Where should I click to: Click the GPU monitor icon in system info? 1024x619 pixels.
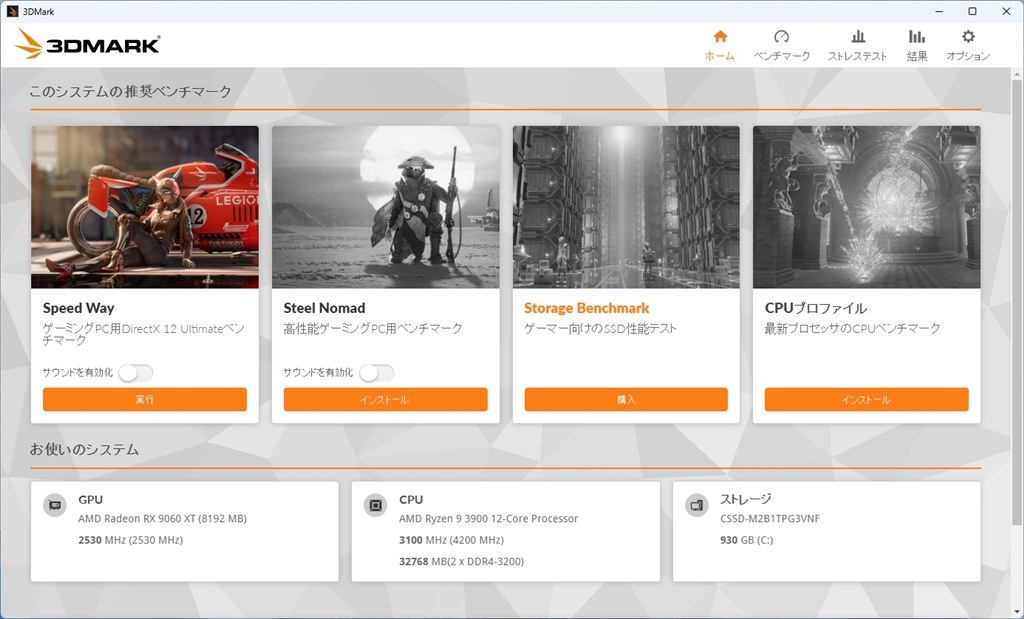[x=54, y=505]
